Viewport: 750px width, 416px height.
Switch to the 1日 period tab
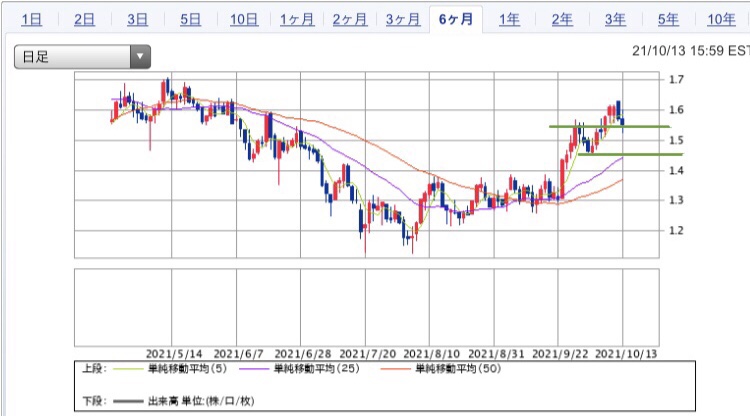[x=32, y=20]
